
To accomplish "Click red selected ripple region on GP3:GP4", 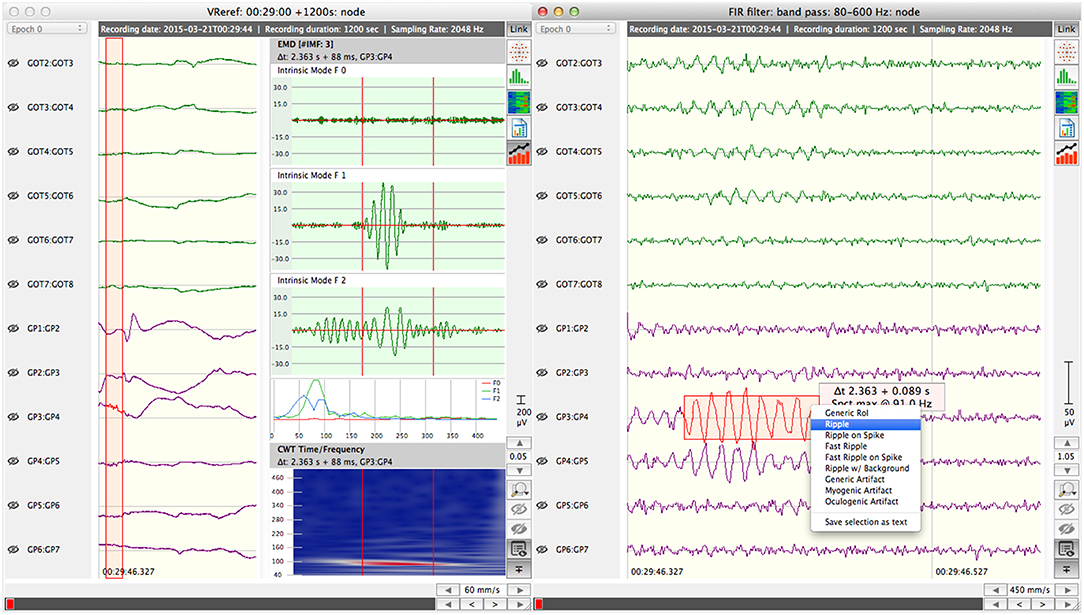I will point(751,417).
